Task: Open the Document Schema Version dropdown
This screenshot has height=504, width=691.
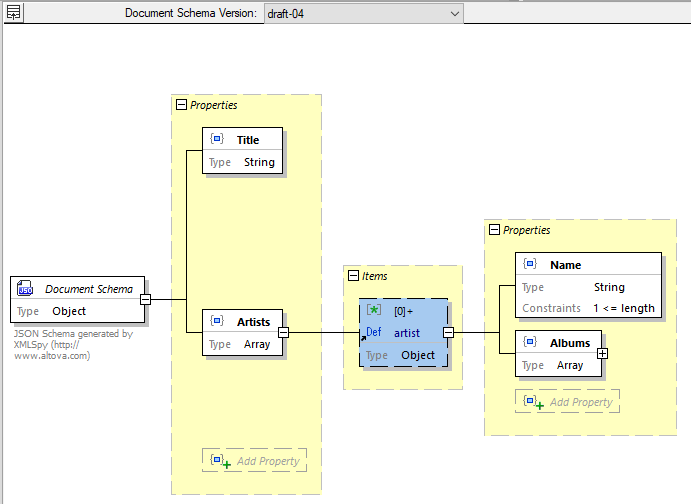Action: (455, 13)
